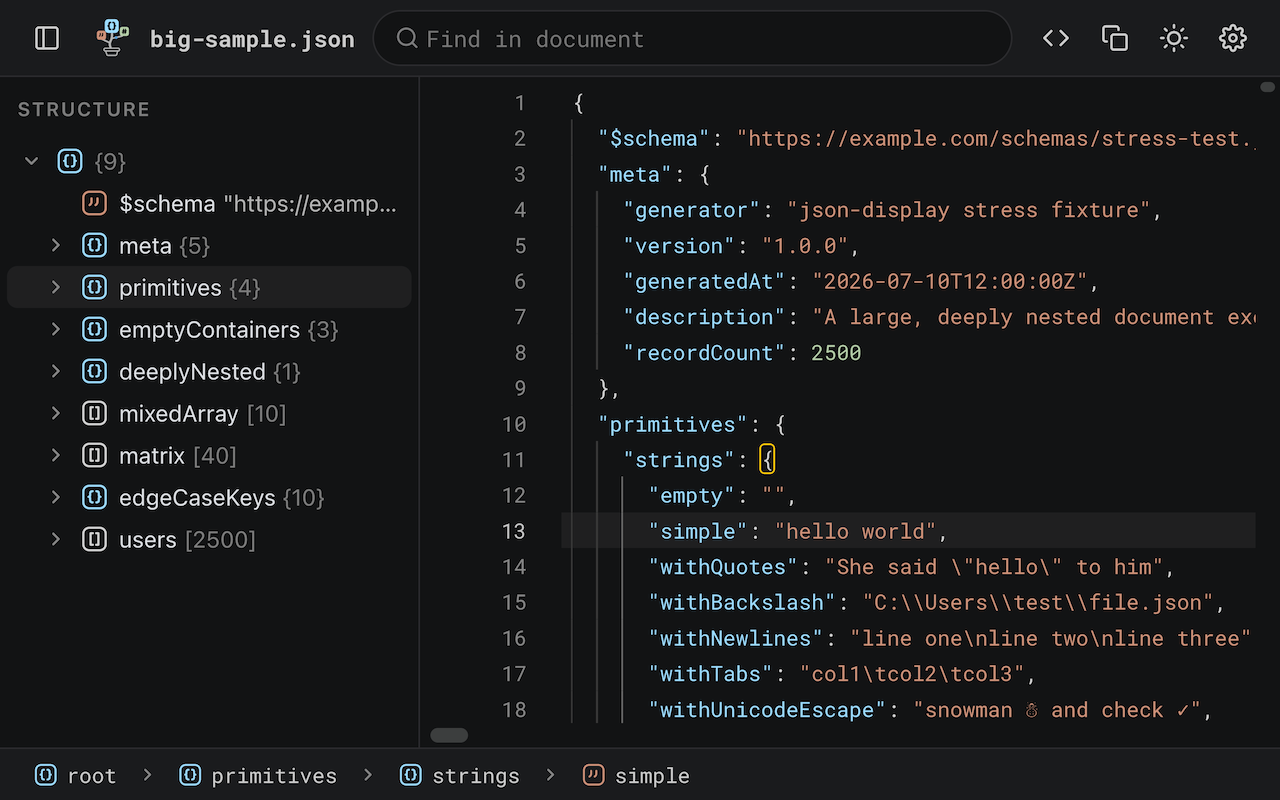Screen dimensions: 1280x800
Task: Expand the mixedArray node chevron
Action: pos(56,413)
